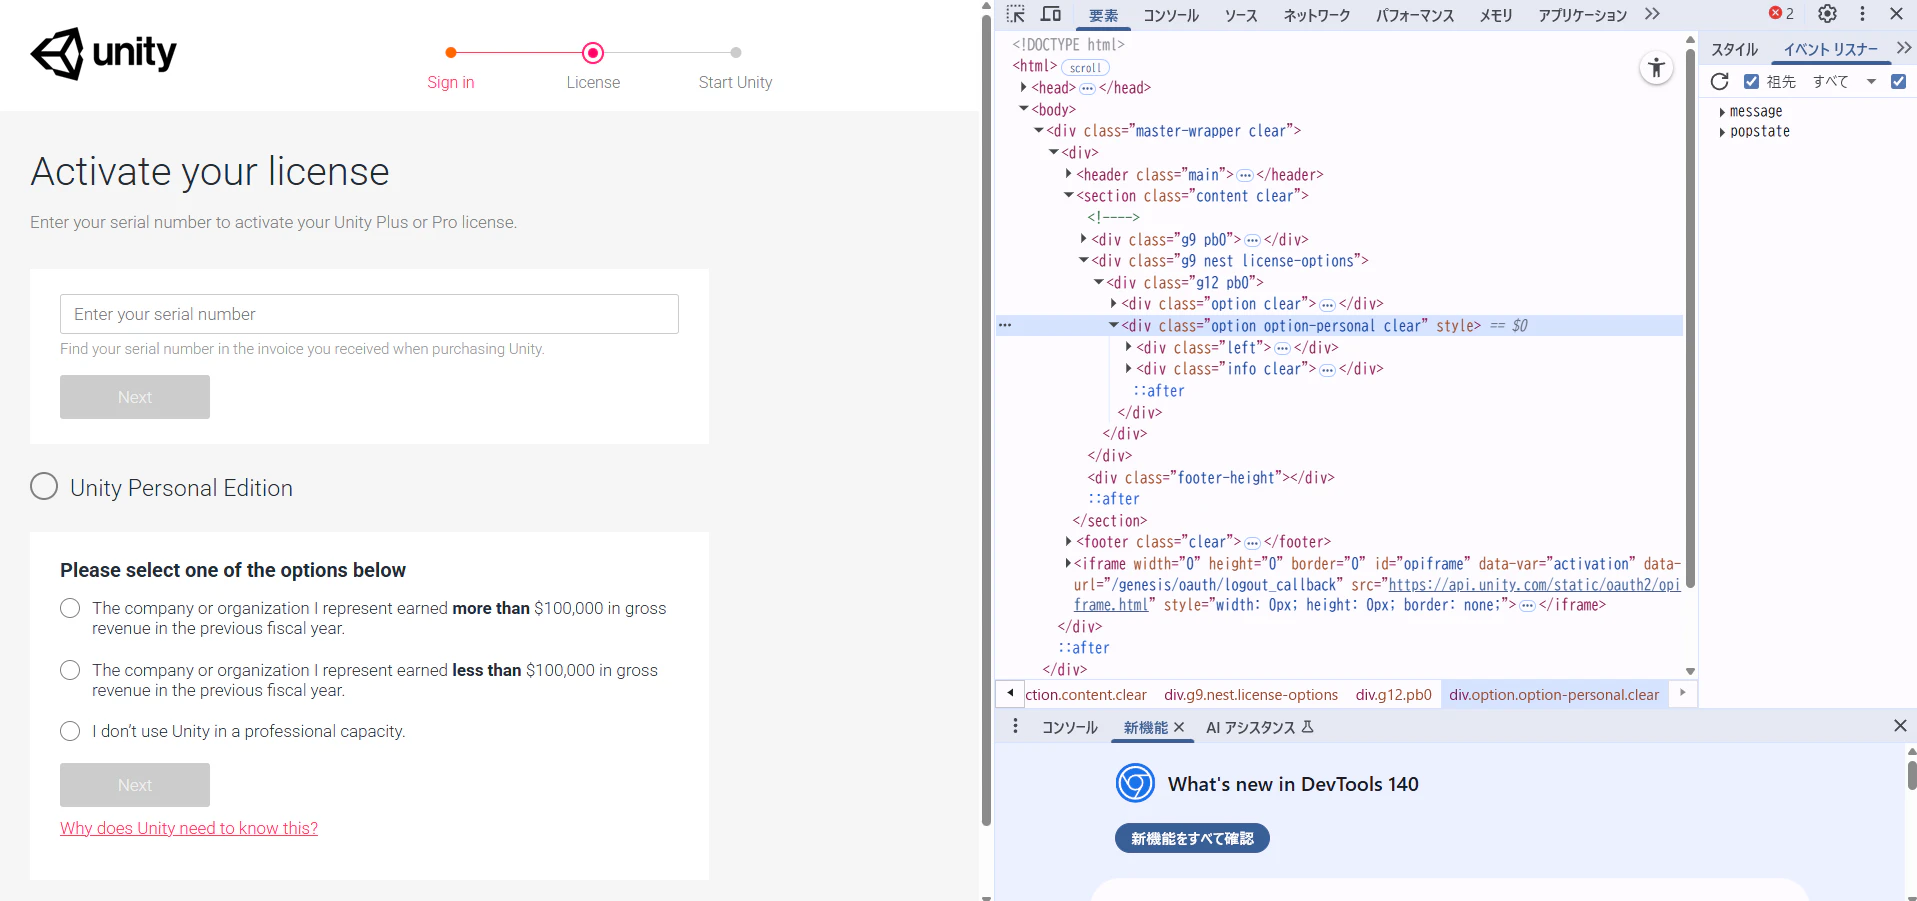Close the 新機能 drawer tab

click(1179, 727)
